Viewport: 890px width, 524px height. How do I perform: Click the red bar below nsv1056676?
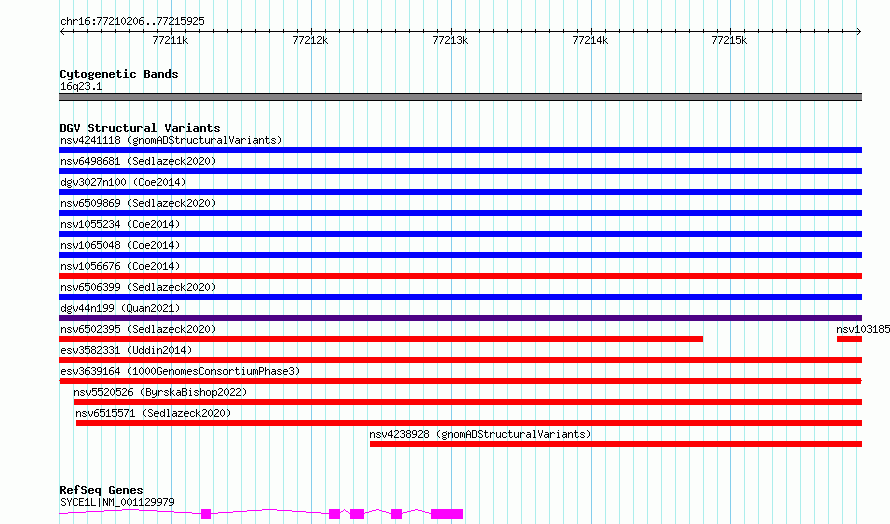click(460, 276)
